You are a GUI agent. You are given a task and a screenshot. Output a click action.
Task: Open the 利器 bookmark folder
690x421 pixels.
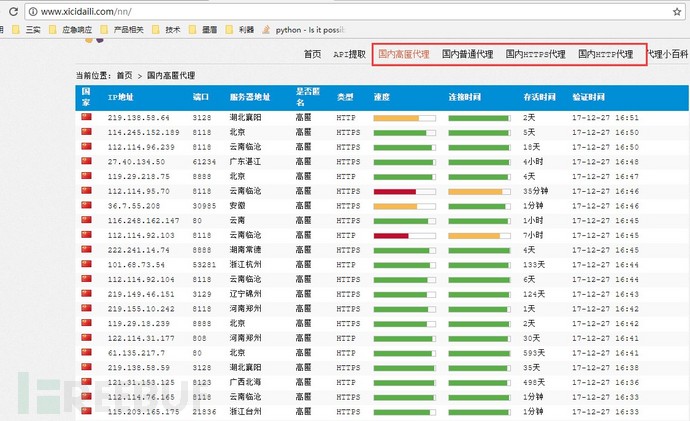239,30
